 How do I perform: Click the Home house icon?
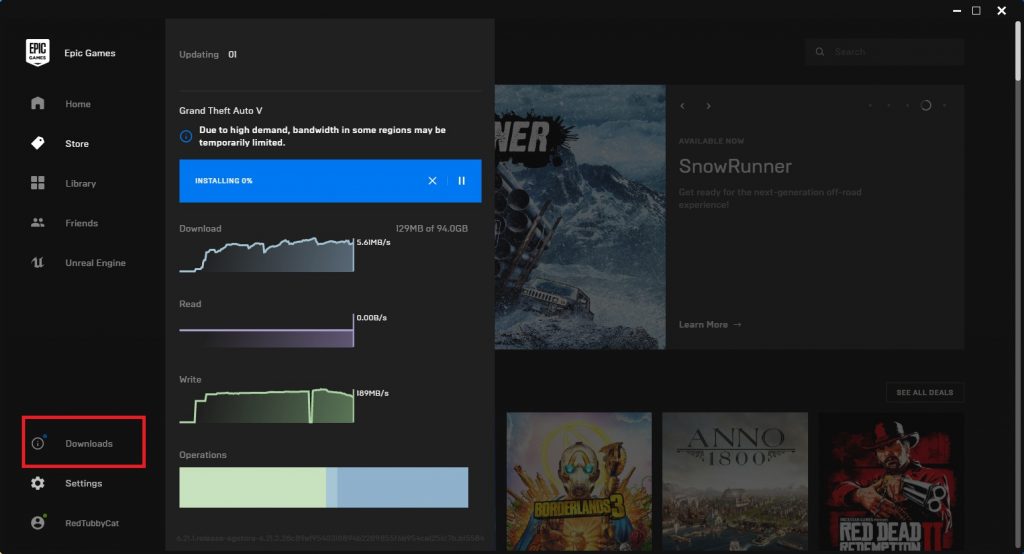[38, 103]
